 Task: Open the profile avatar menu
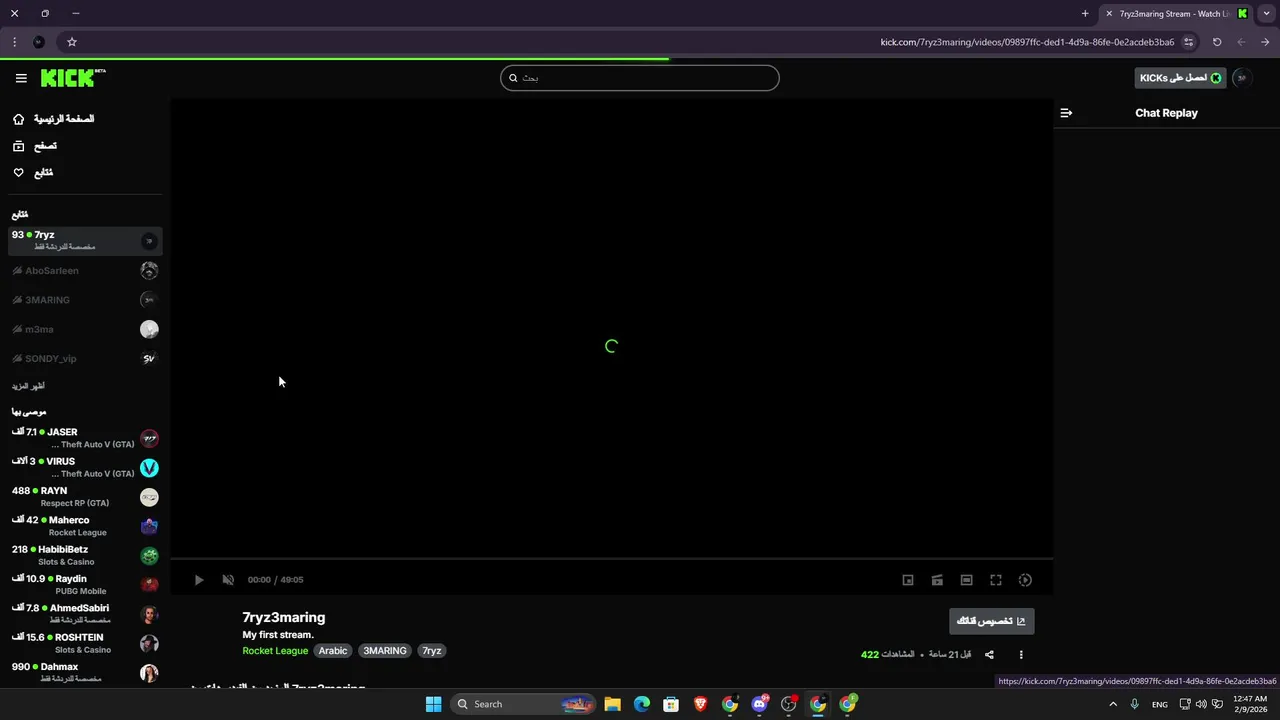1242,78
